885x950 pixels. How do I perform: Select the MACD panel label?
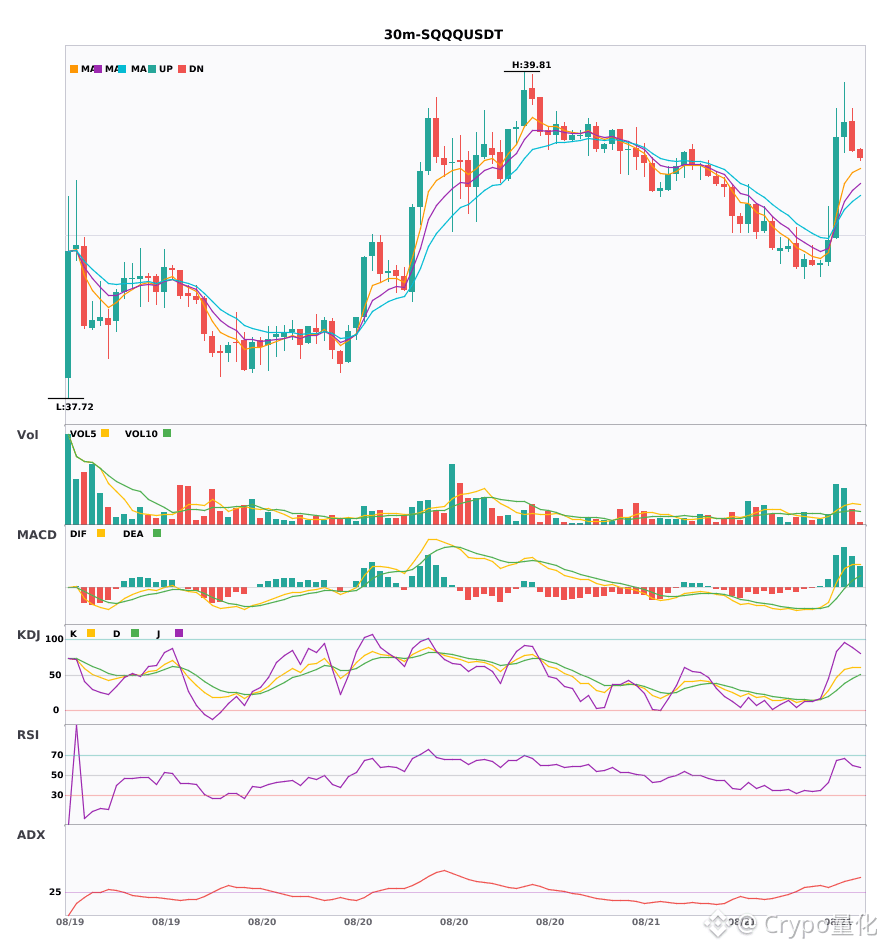[x=36, y=535]
